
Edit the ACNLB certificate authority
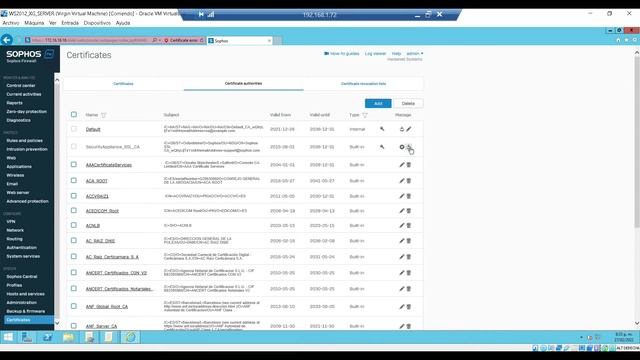coord(402,226)
